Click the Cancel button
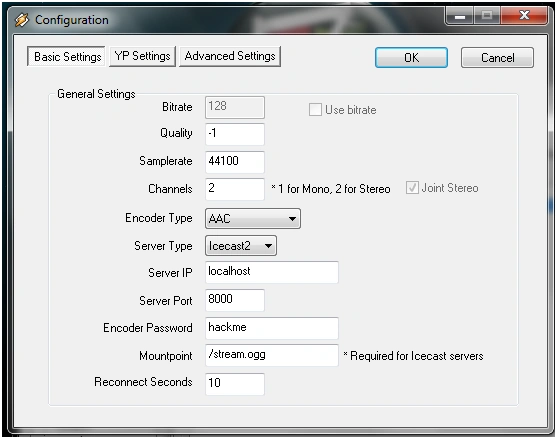 [497, 58]
